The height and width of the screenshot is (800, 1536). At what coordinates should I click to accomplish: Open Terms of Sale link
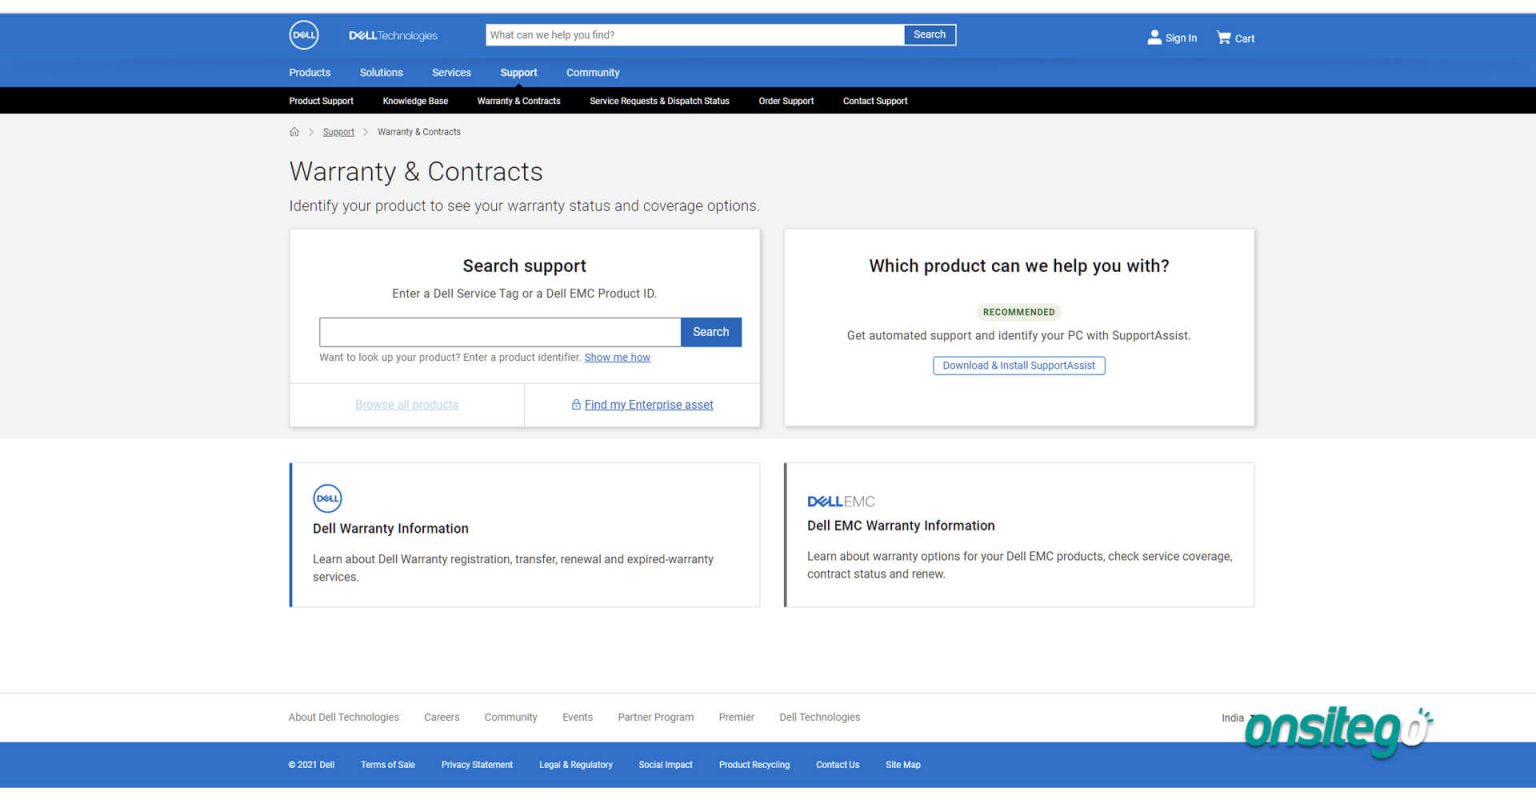[x=388, y=765]
